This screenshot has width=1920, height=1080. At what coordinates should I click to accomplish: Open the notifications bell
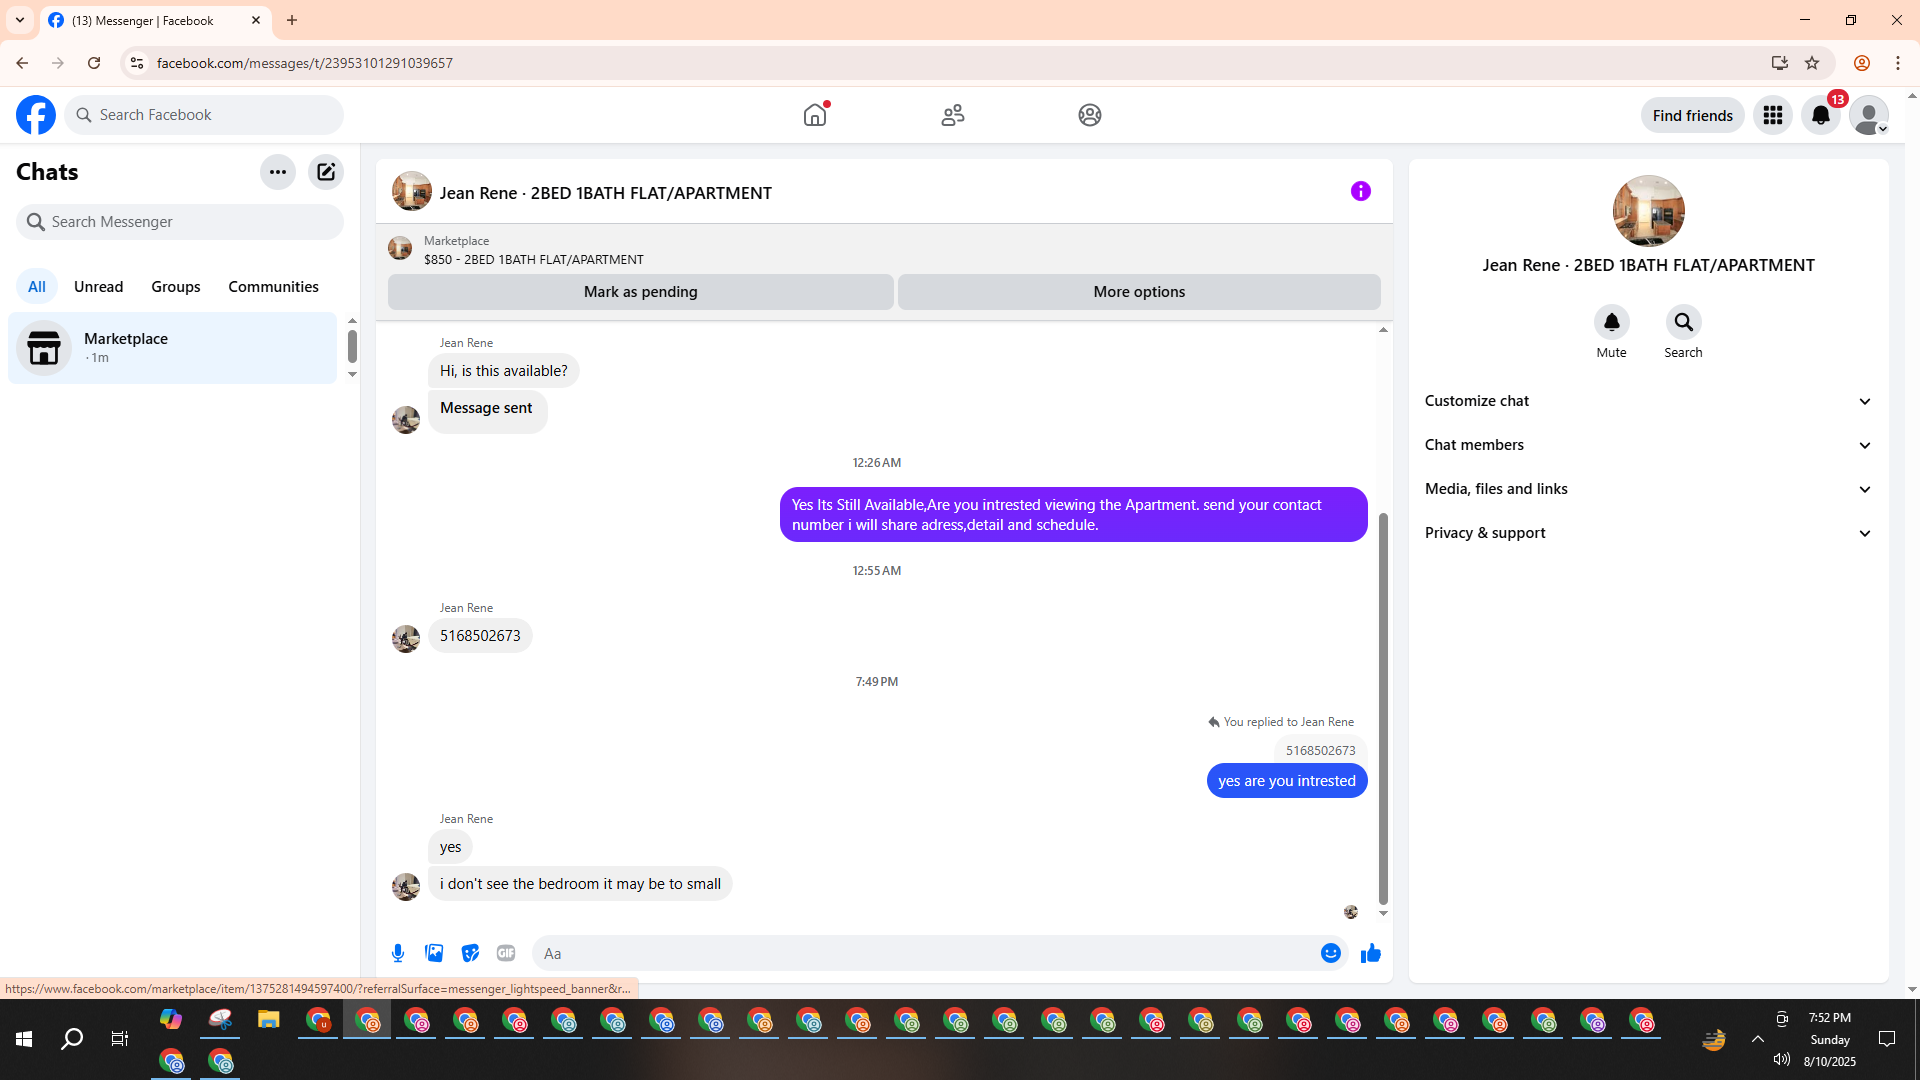(1820, 116)
